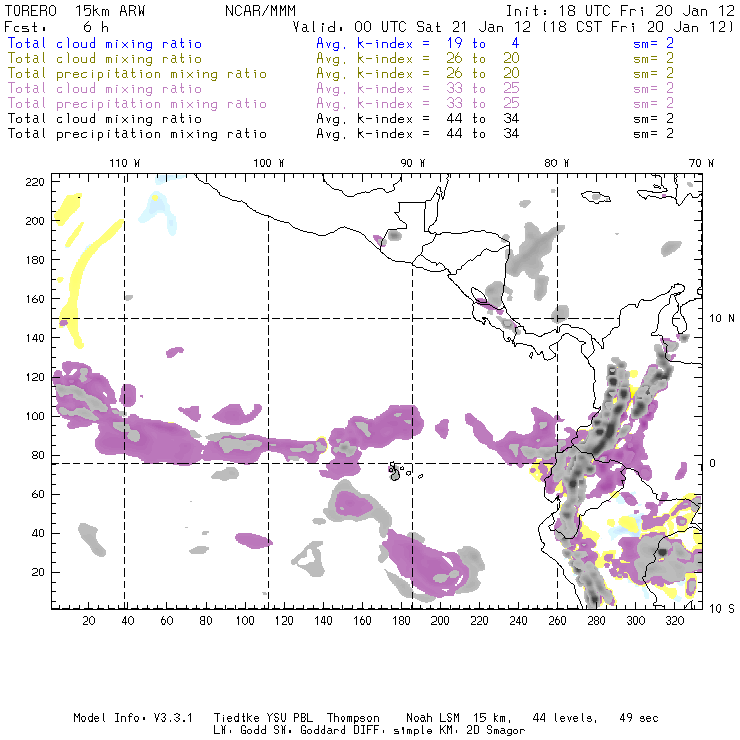Click the "100 W" longitude label
Screen dimensions: 740x740
[269, 163]
